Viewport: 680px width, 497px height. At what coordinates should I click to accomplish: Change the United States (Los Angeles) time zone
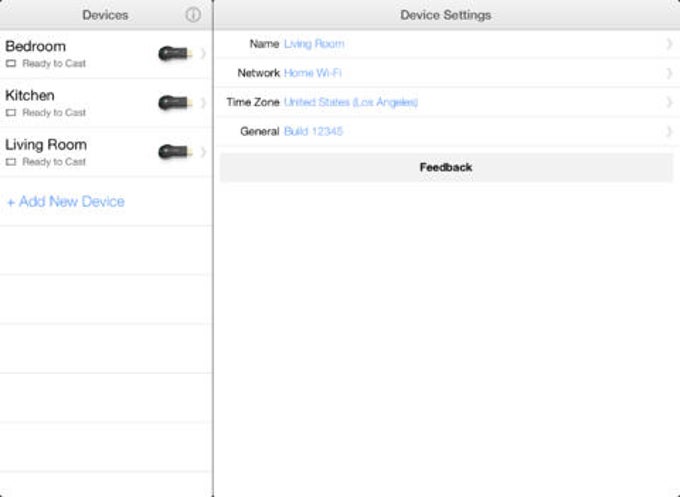351,102
